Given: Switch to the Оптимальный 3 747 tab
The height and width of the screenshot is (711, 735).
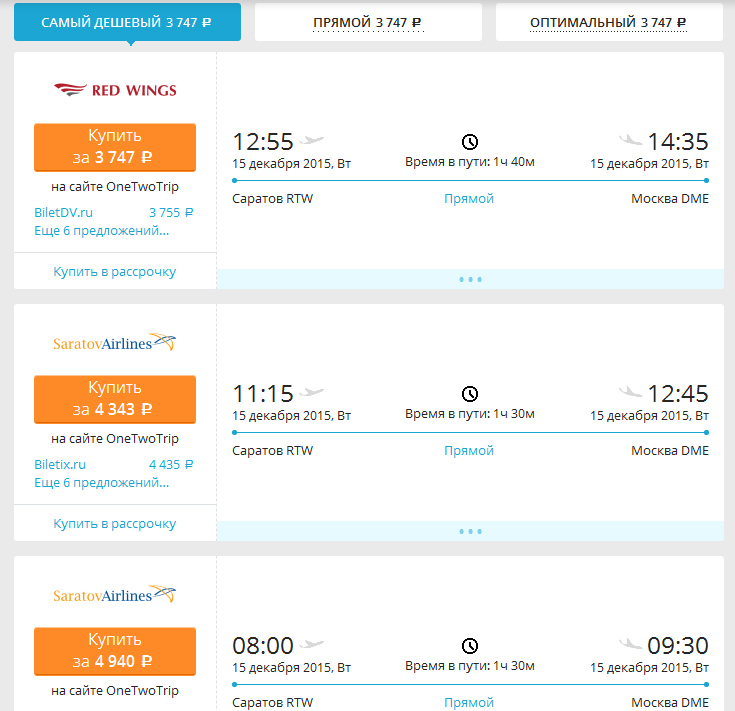Looking at the screenshot, I should pyautogui.click(x=609, y=22).
